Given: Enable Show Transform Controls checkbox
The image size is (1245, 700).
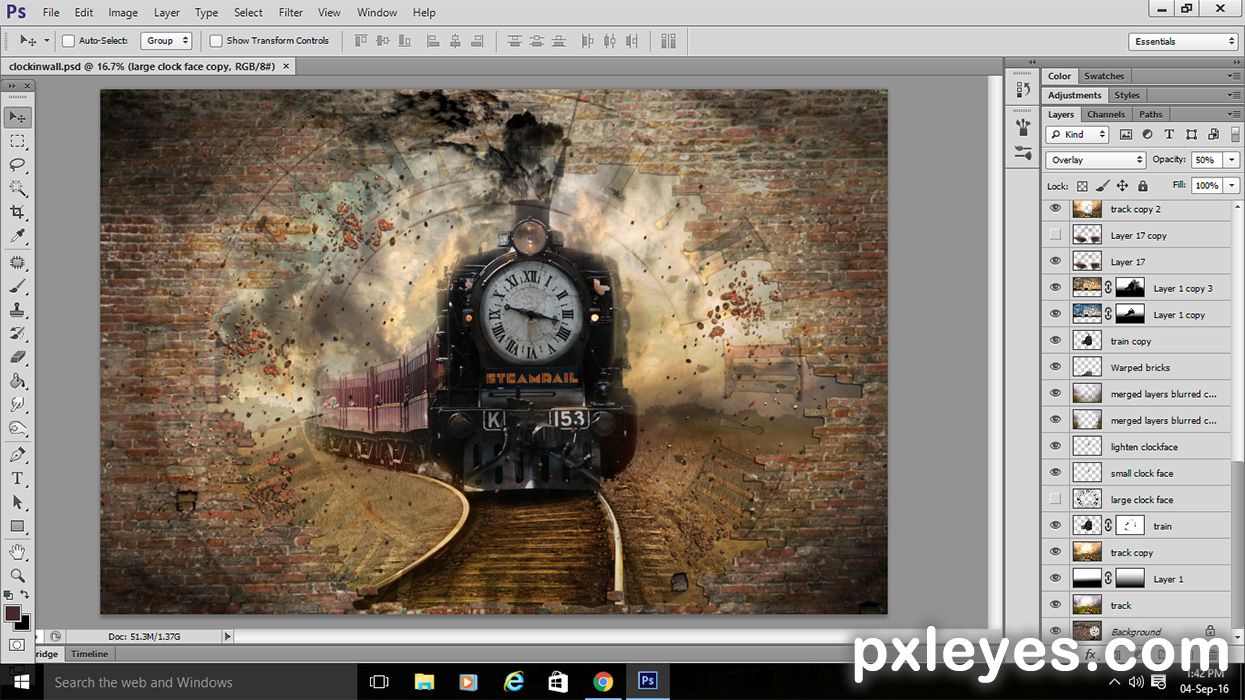Looking at the screenshot, I should 215,41.
